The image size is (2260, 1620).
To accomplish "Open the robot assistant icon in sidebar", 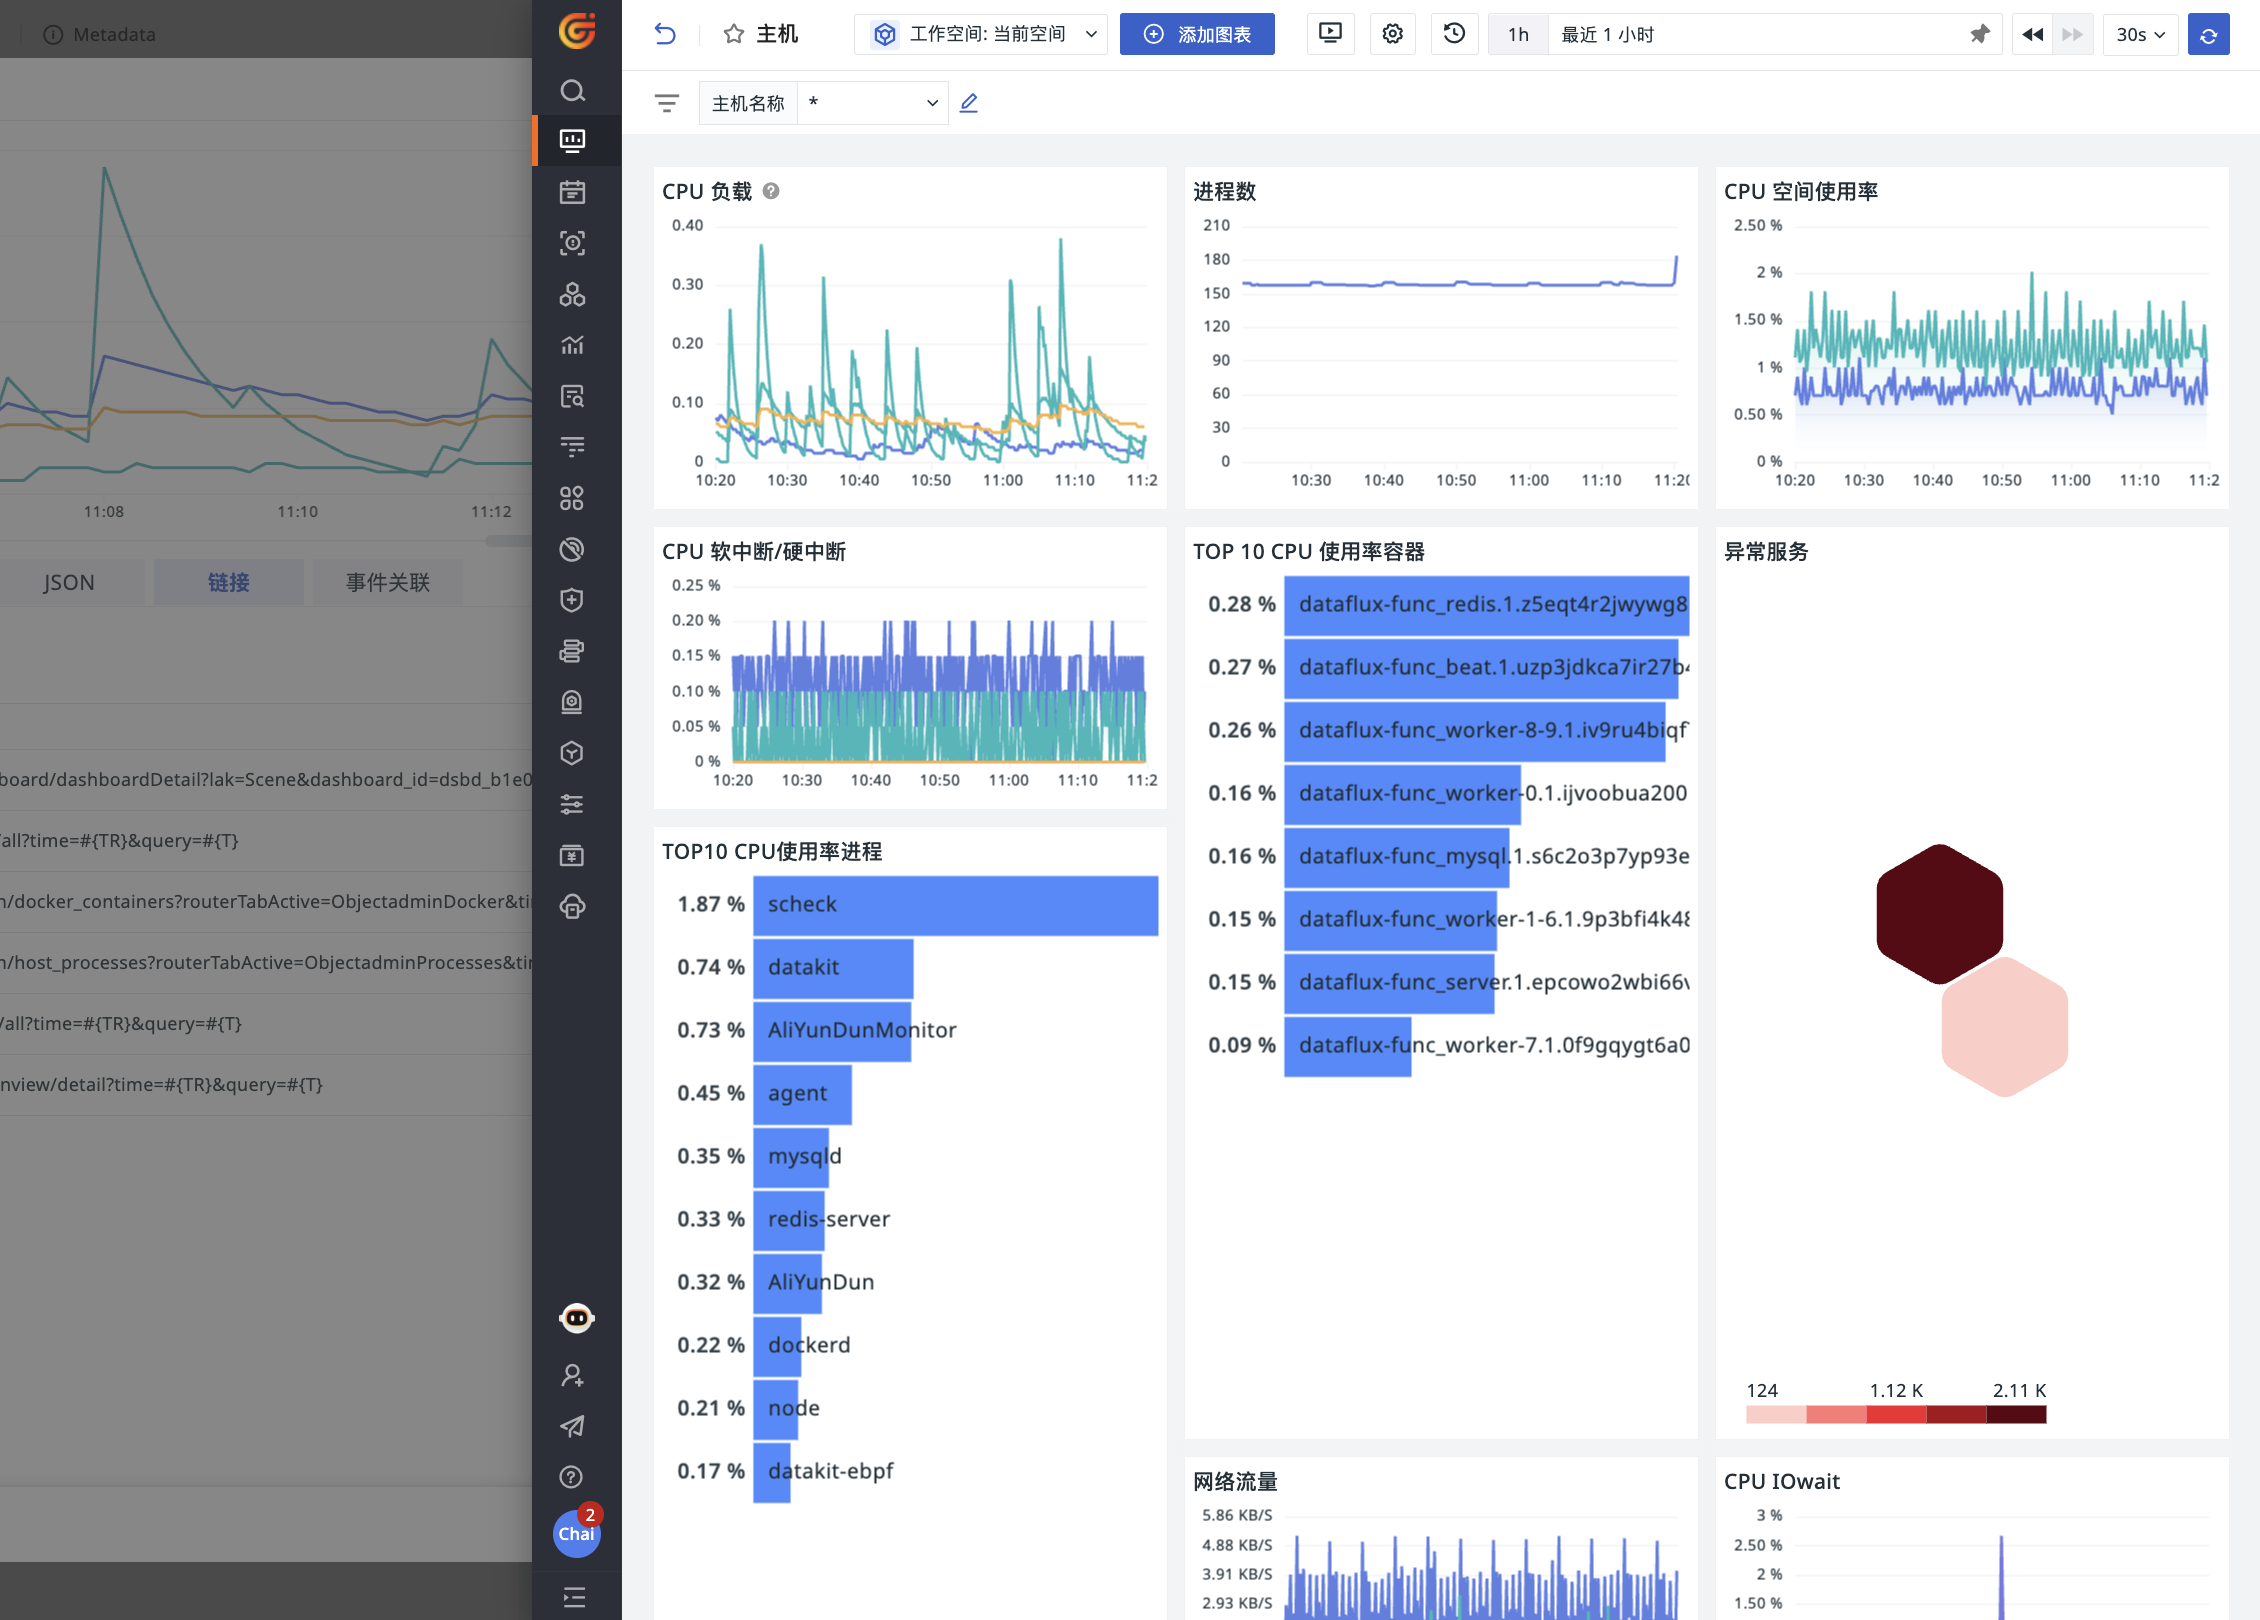I will 576,1318.
